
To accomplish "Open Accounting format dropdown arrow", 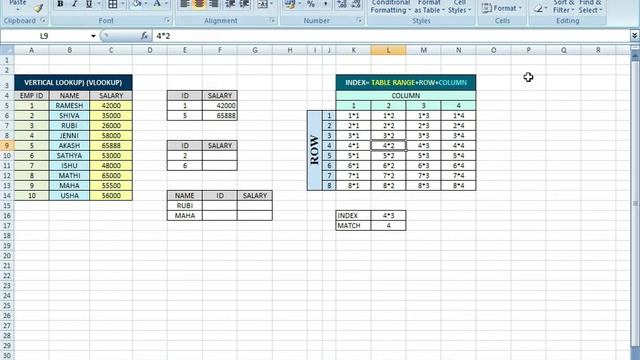I will coord(299,4).
